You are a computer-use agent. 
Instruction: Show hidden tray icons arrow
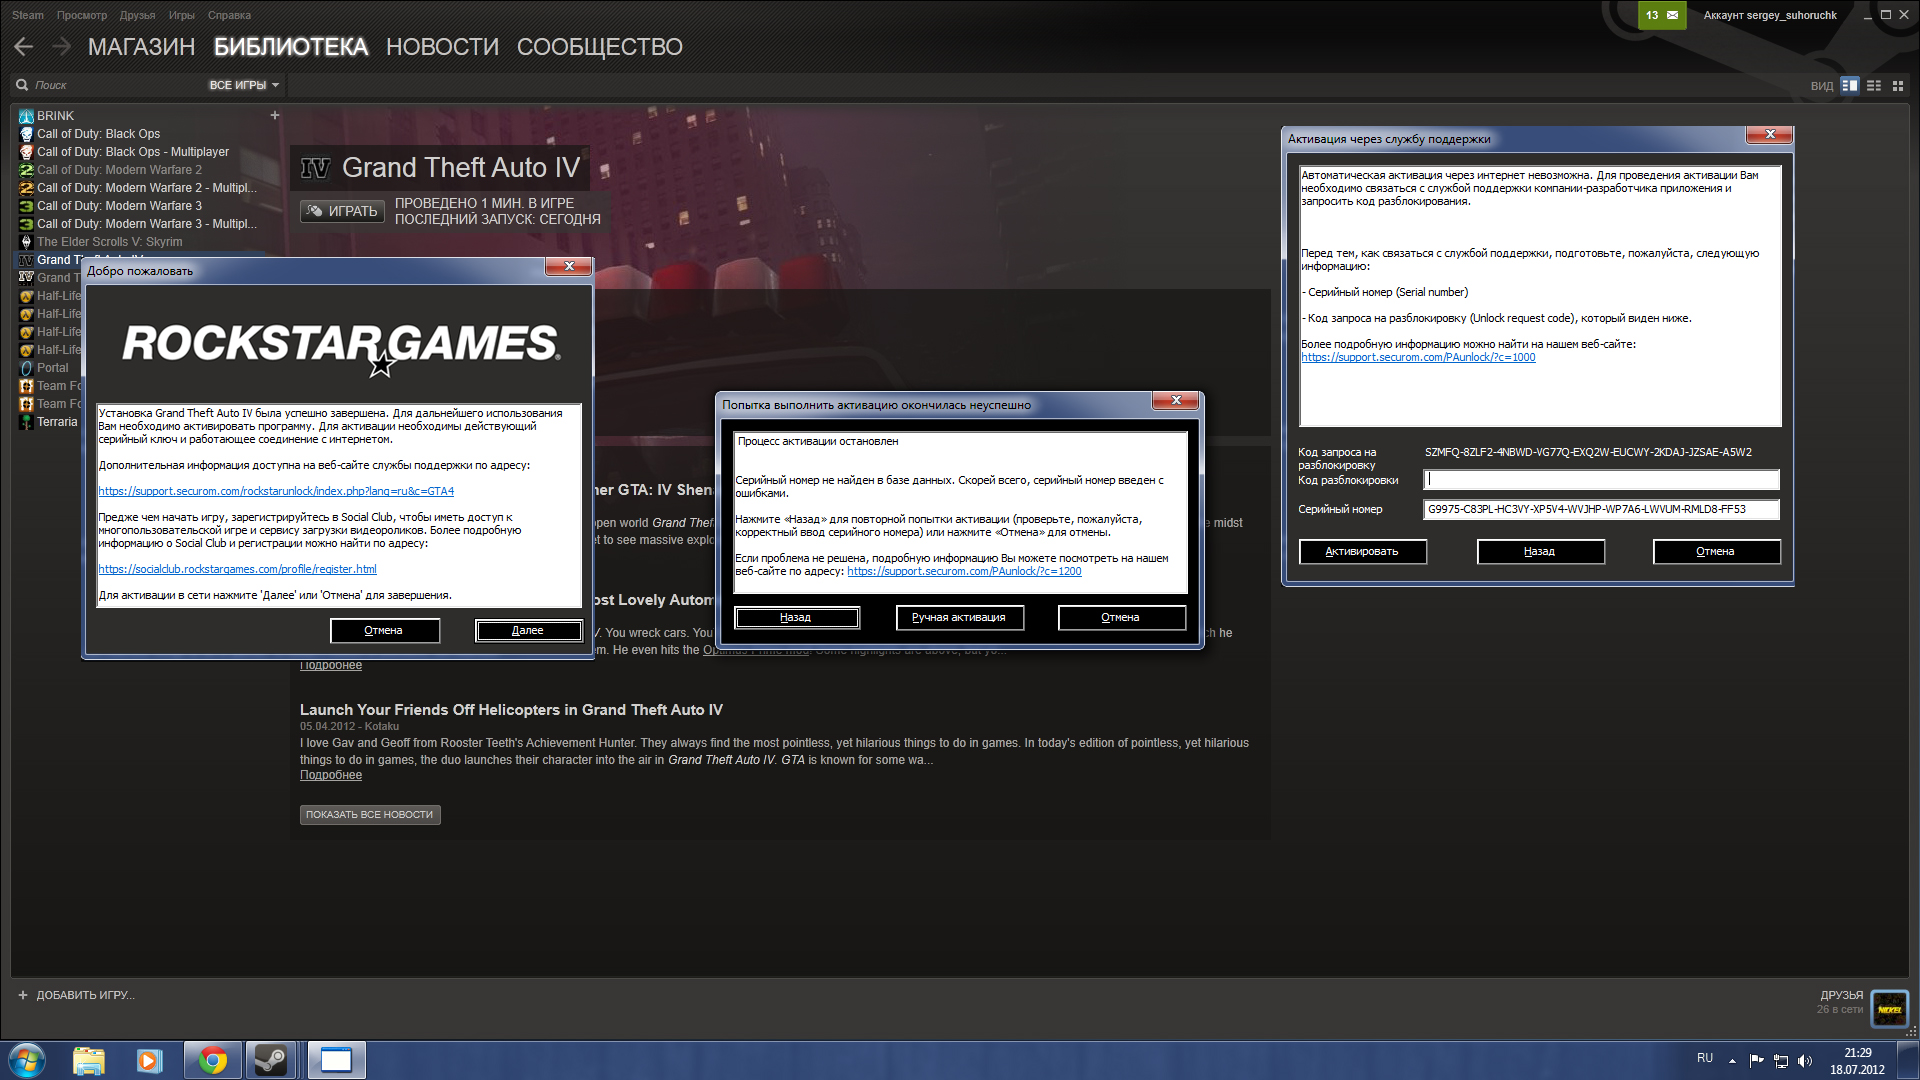click(1732, 1060)
